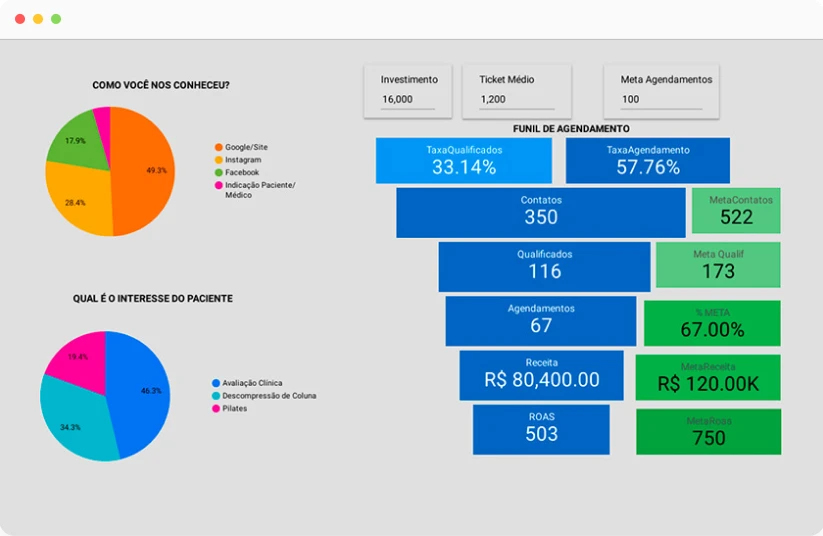The height and width of the screenshot is (536, 823).
Task: Click the Meta Agendamentos input field
Action: [x=661, y=100]
